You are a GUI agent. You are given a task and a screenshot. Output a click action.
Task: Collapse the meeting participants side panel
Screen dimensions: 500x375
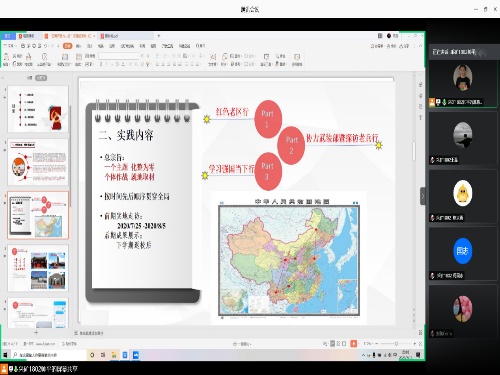423,196
